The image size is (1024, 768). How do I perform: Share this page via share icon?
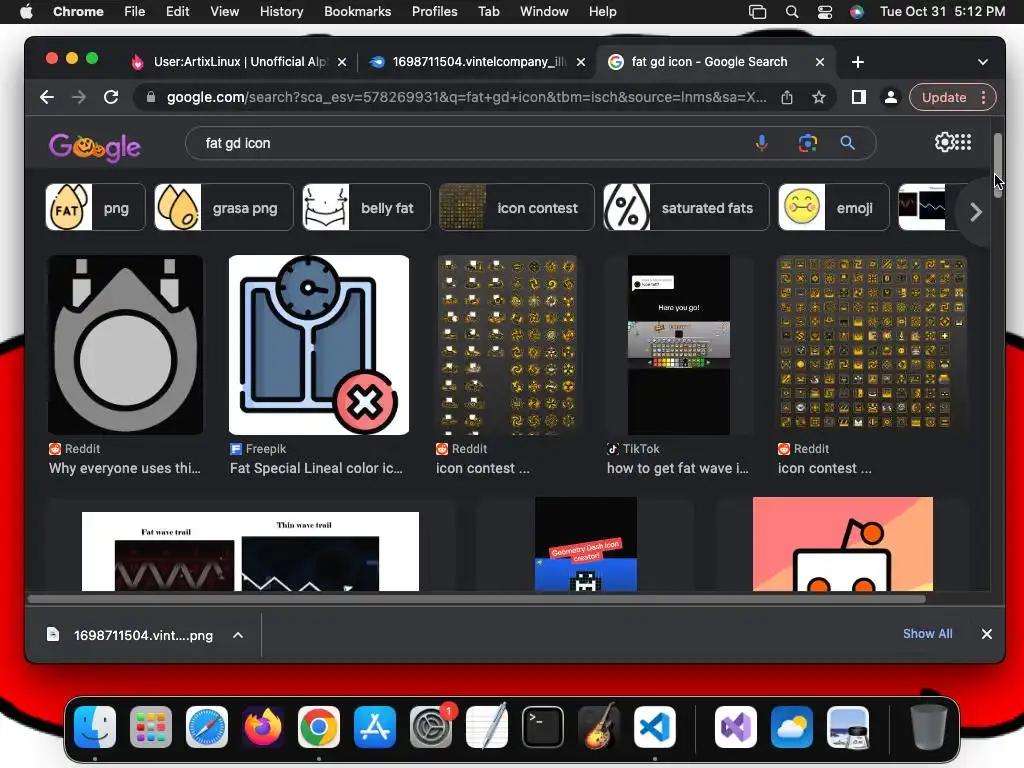click(787, 97)
